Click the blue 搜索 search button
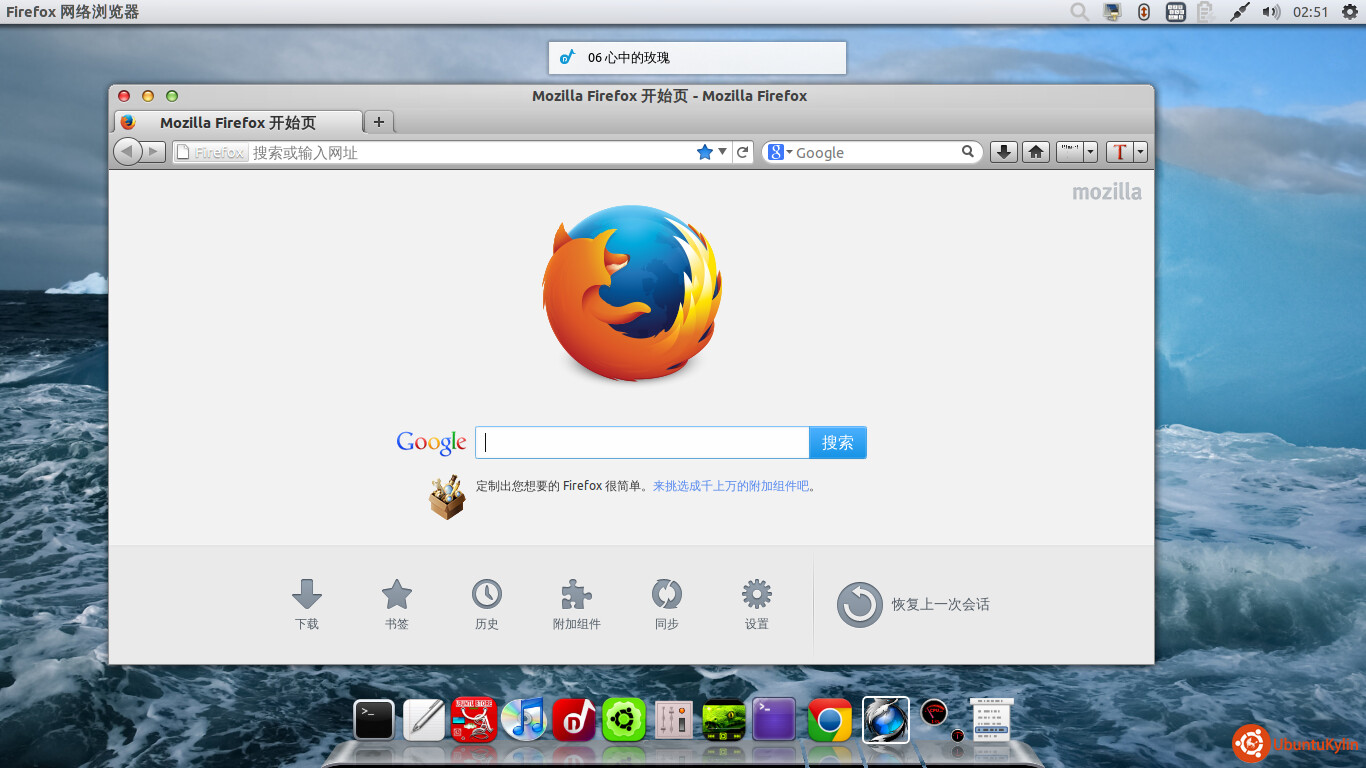The image size is (1366, 768). tap(837, 443)
